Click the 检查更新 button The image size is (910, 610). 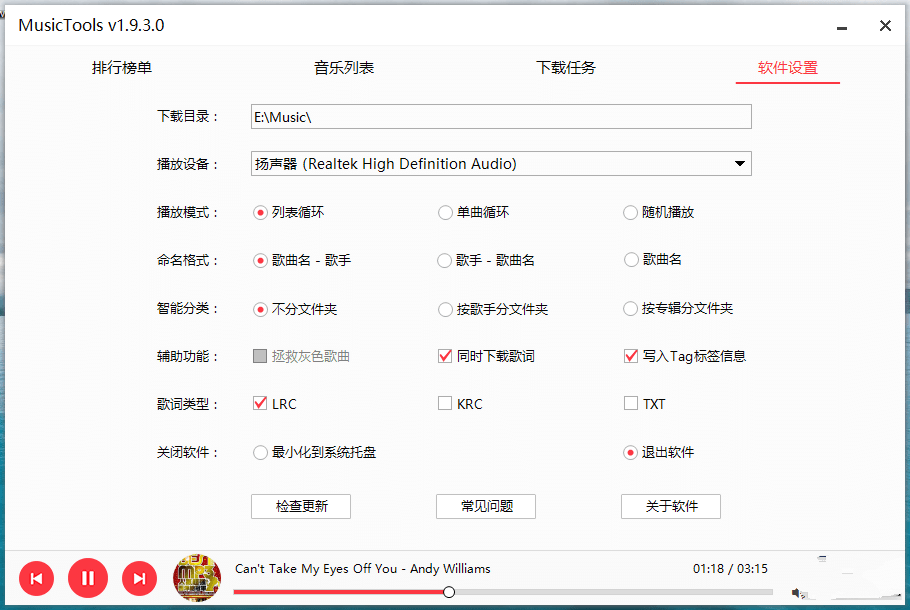[301, 506]
